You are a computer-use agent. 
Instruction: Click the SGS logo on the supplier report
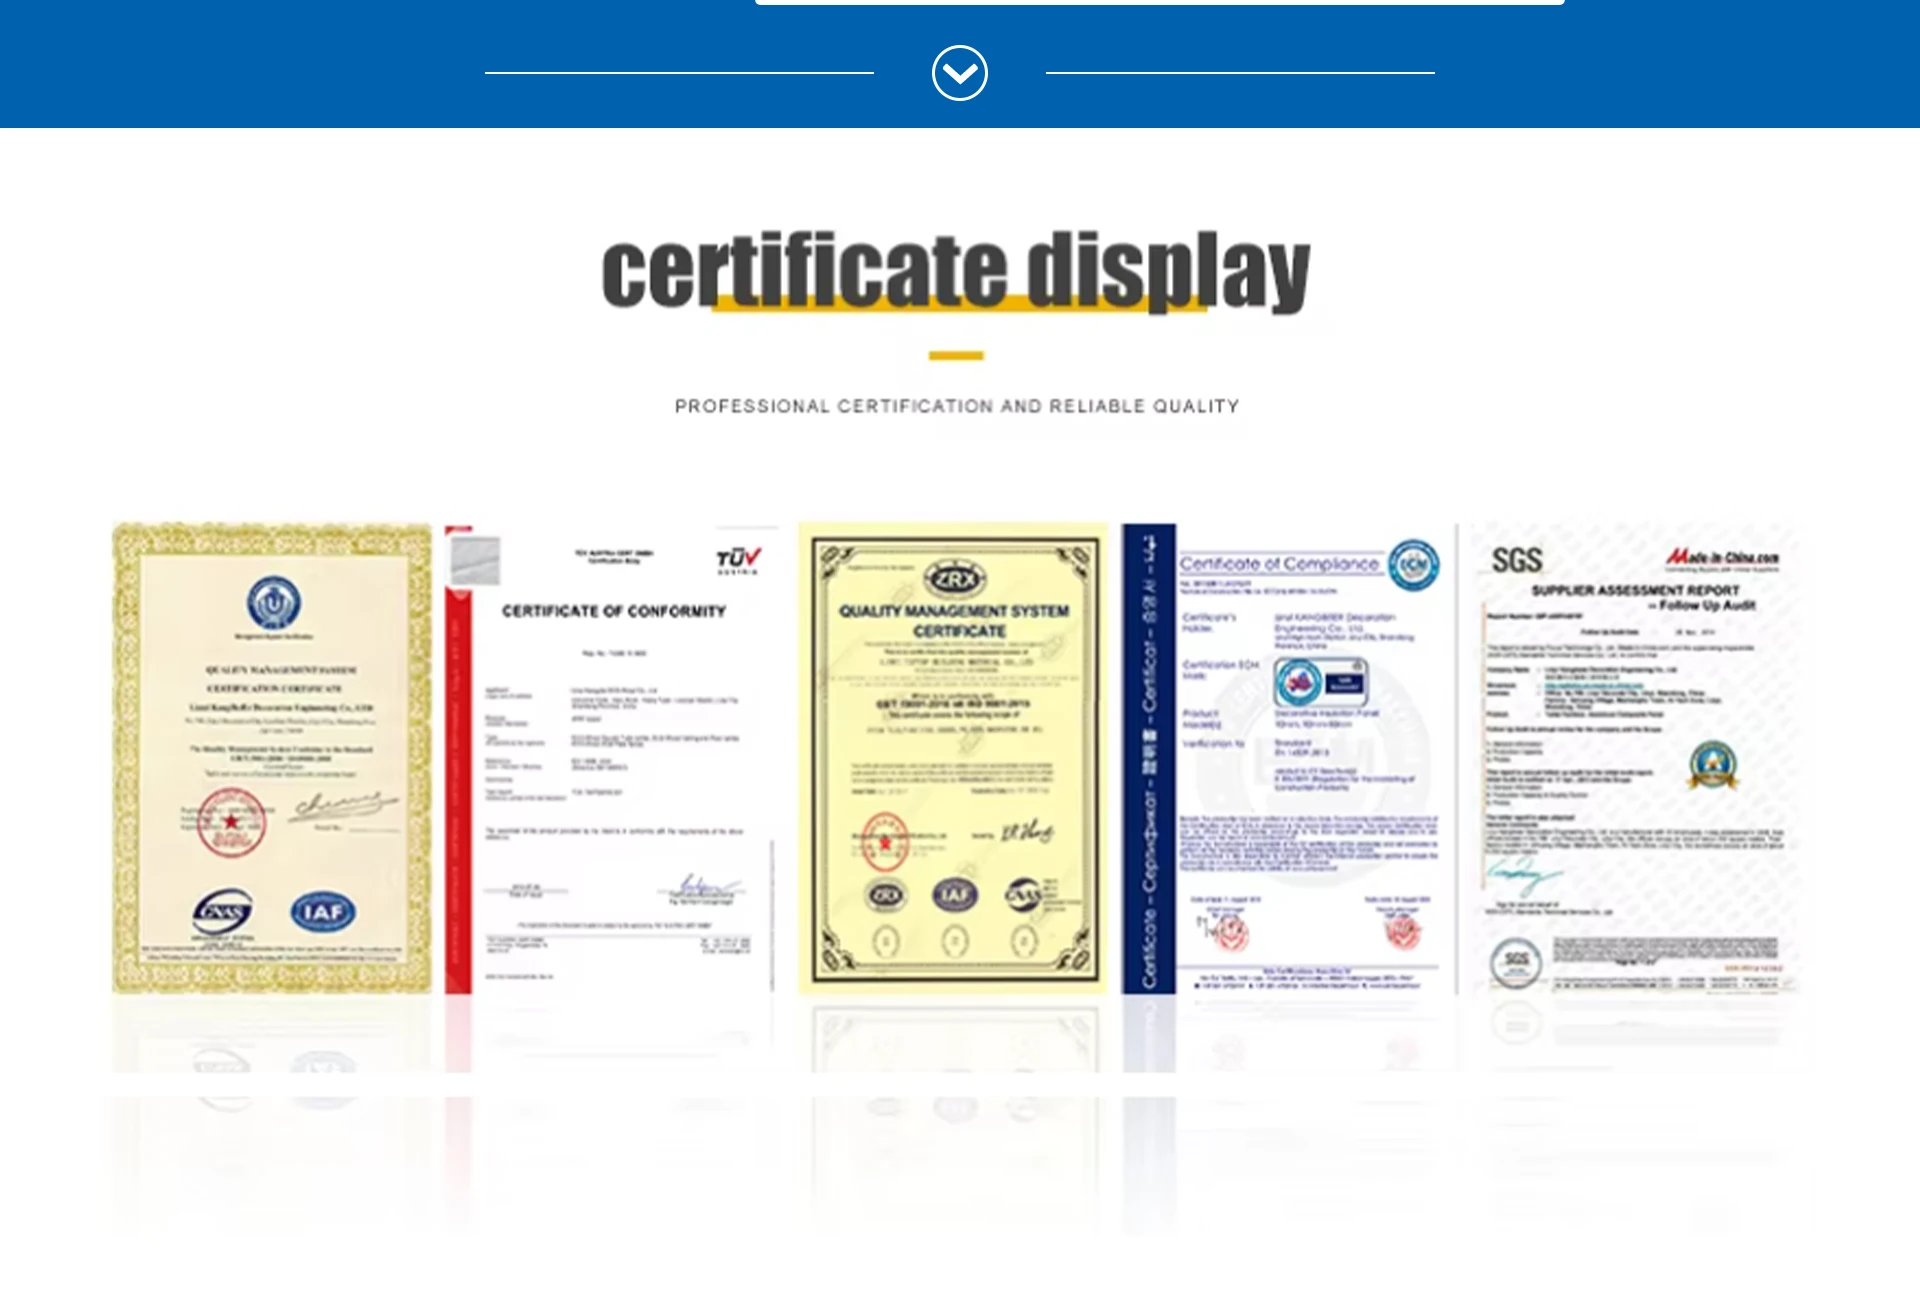coord(1516,560)
